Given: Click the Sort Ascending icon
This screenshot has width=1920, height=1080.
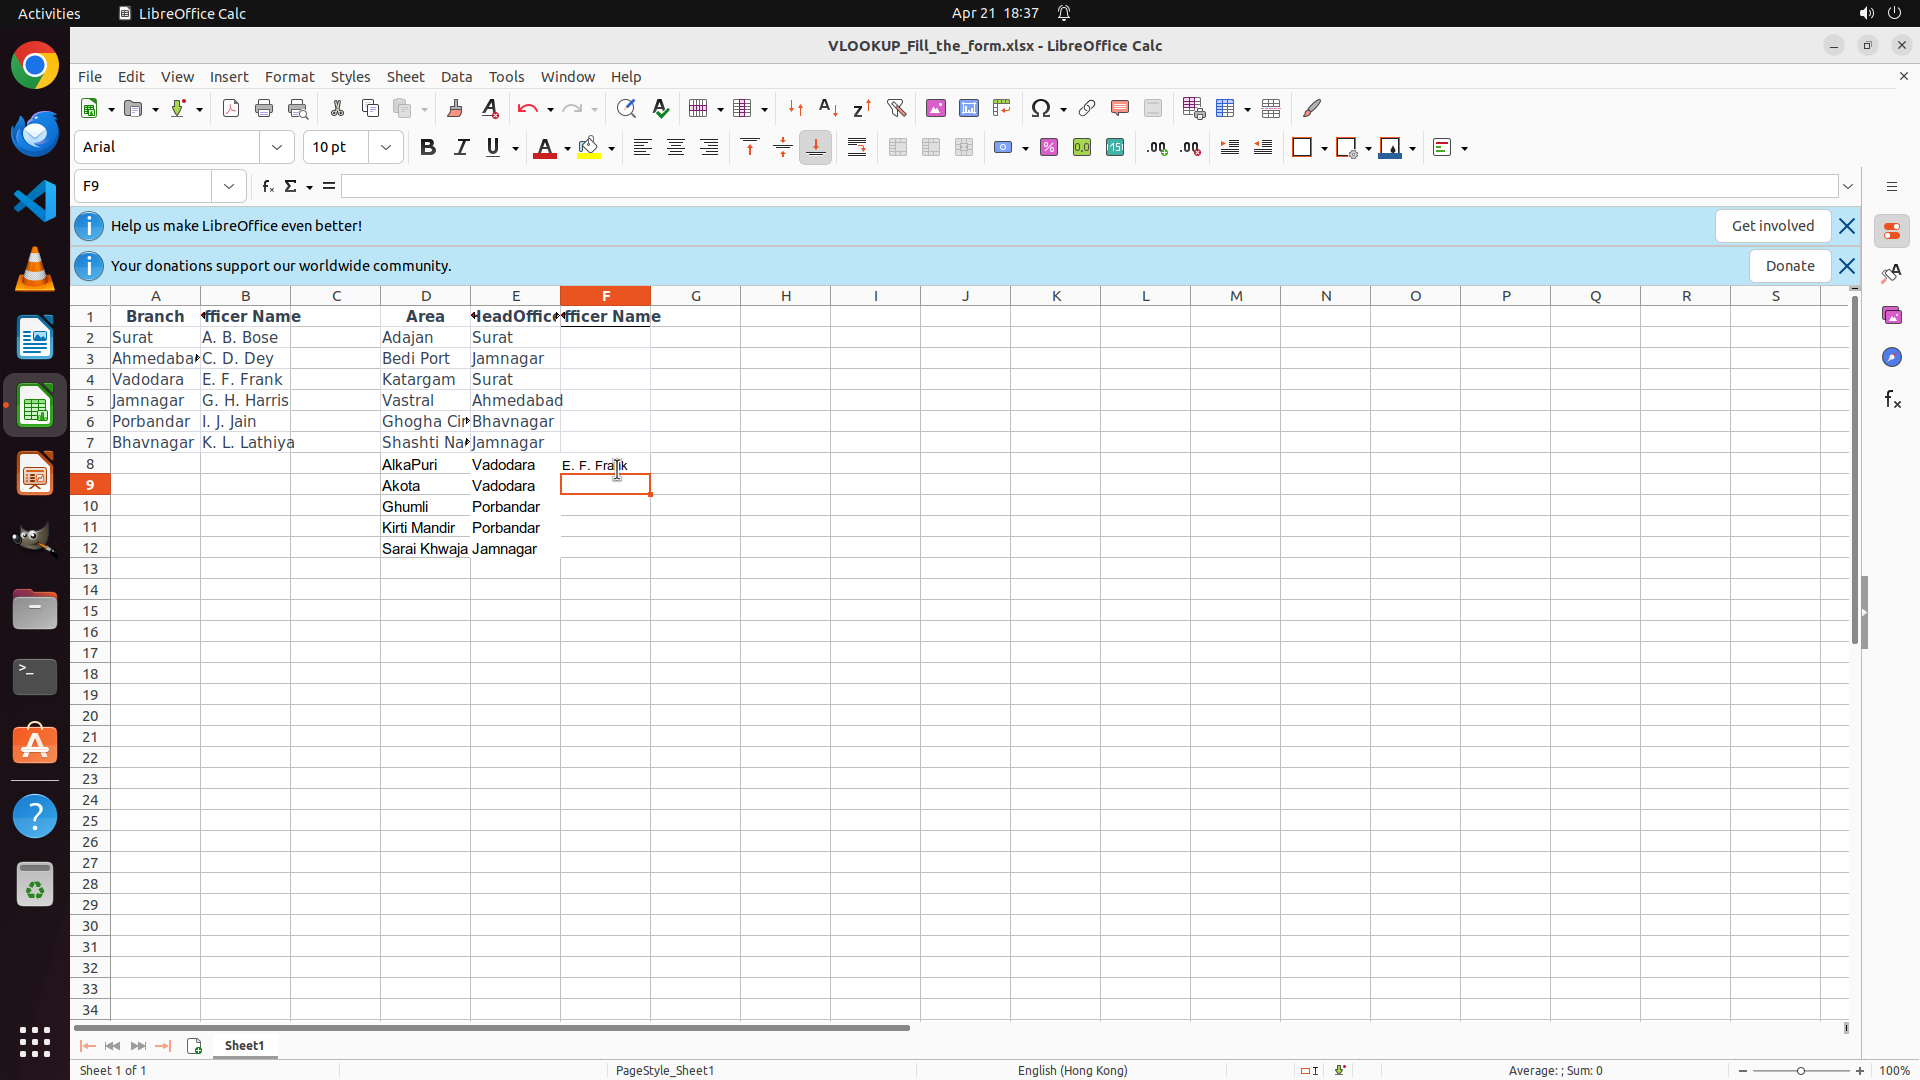Looking at the screenshot, I should tap(828, 108).
